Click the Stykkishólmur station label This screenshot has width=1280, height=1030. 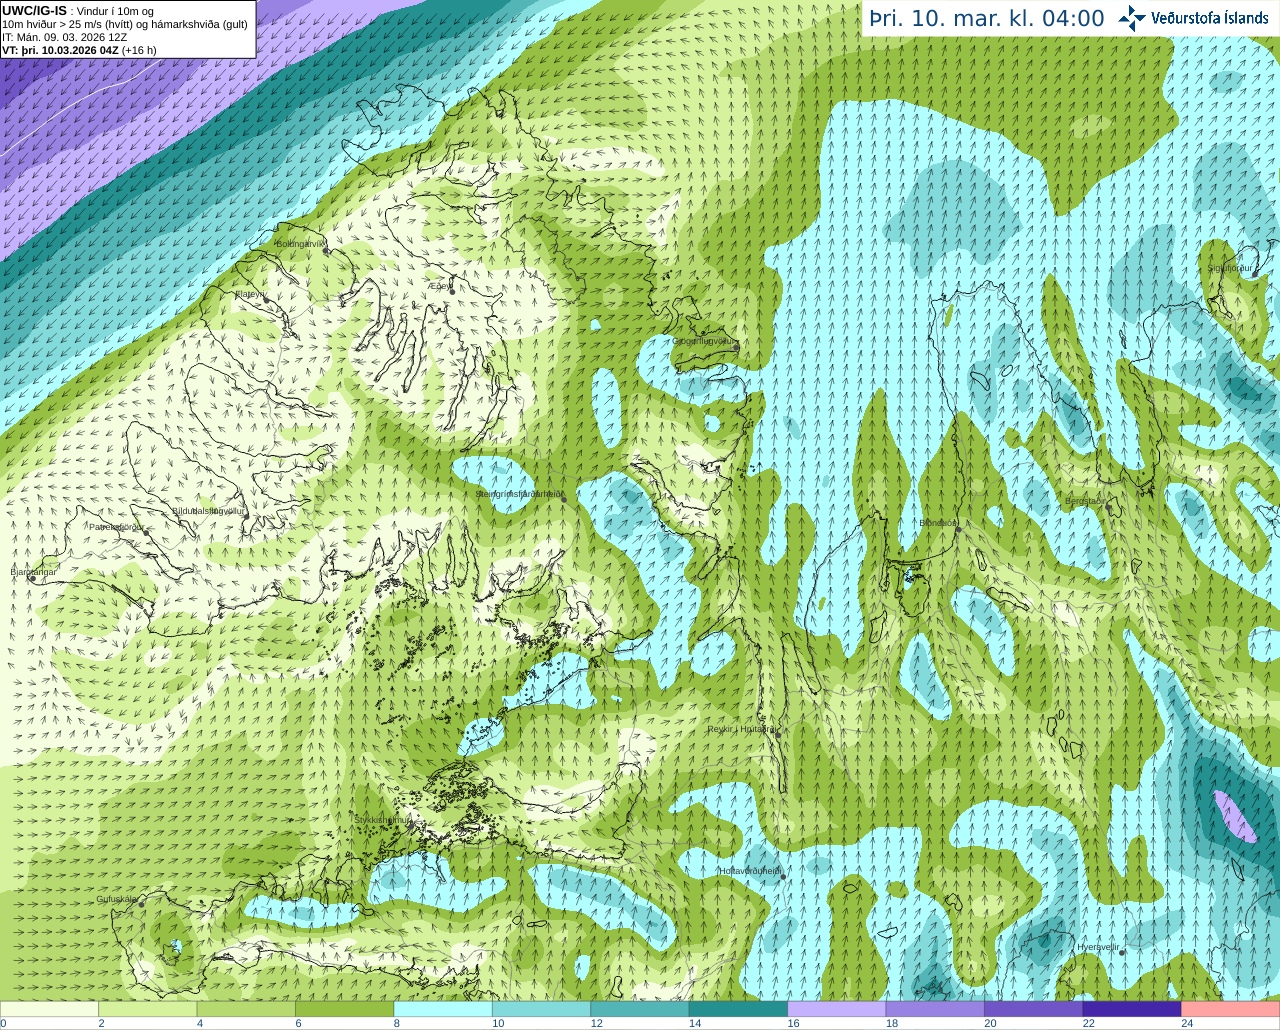pos(382,820)
